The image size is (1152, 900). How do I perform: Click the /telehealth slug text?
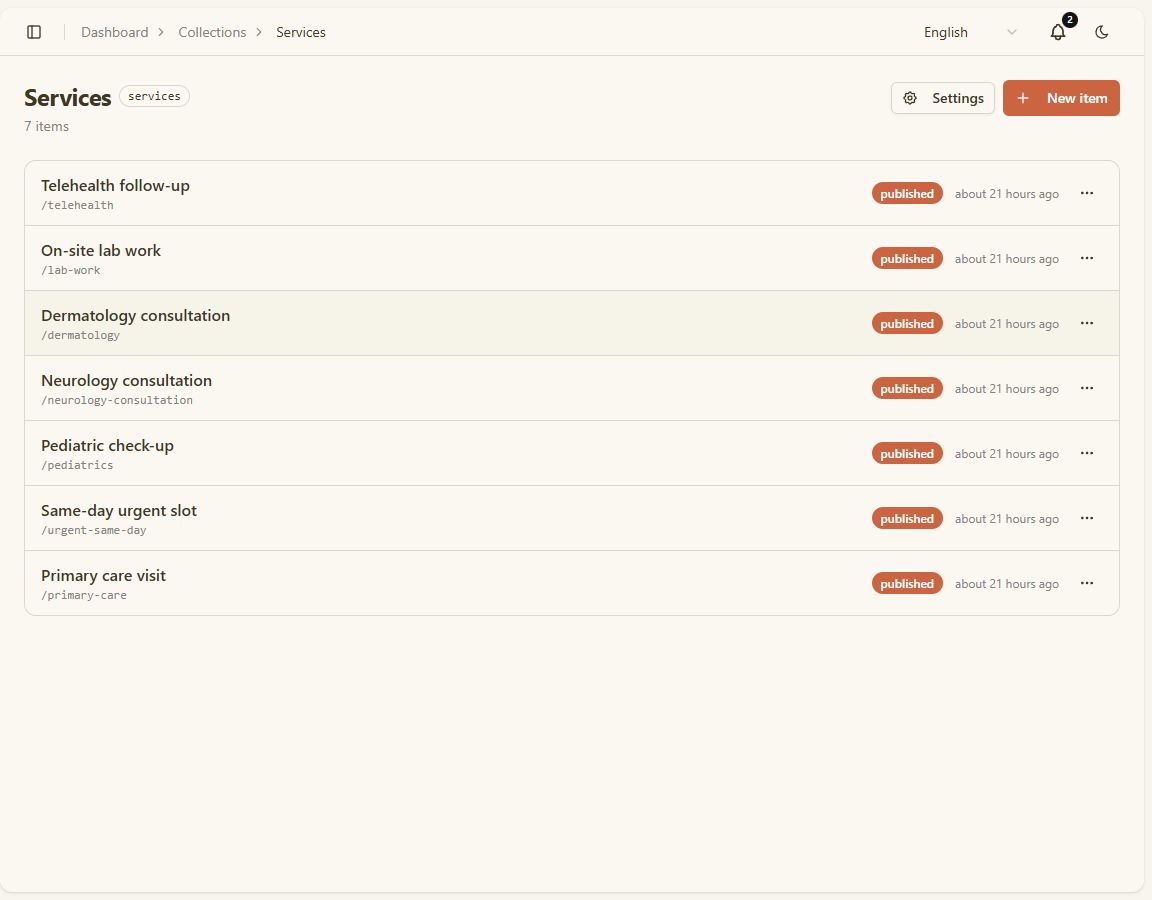[x=77, y=205]
